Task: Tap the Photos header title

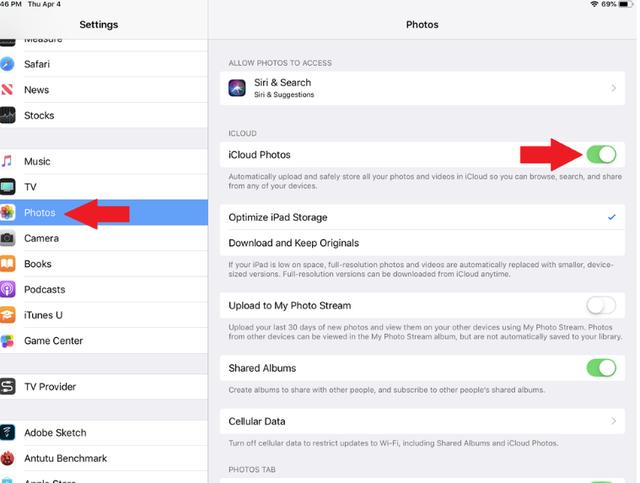Action: pyautogui.click(x=422, y=24)
